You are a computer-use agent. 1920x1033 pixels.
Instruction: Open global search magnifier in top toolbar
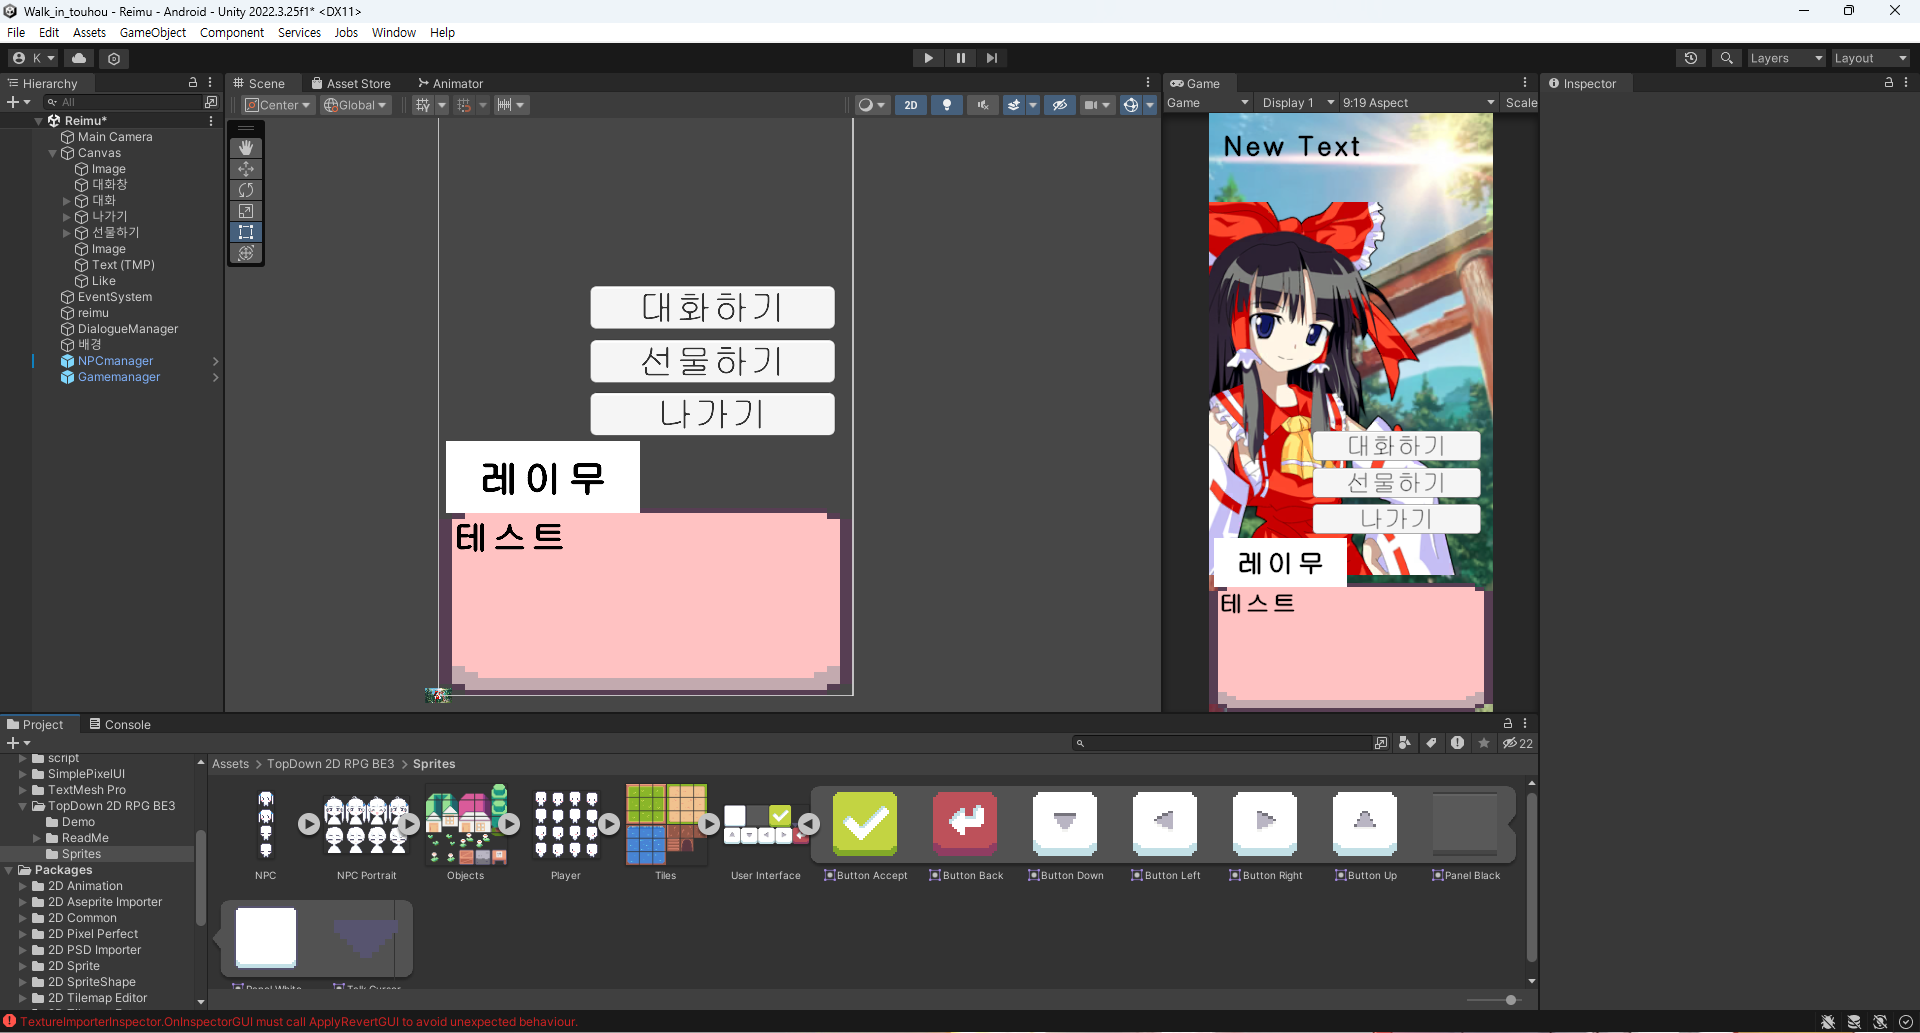click(1727, 58)
